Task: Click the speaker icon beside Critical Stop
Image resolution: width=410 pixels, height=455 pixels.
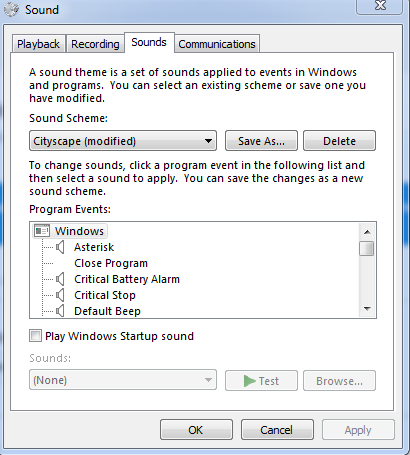Action: click(60, 295)
